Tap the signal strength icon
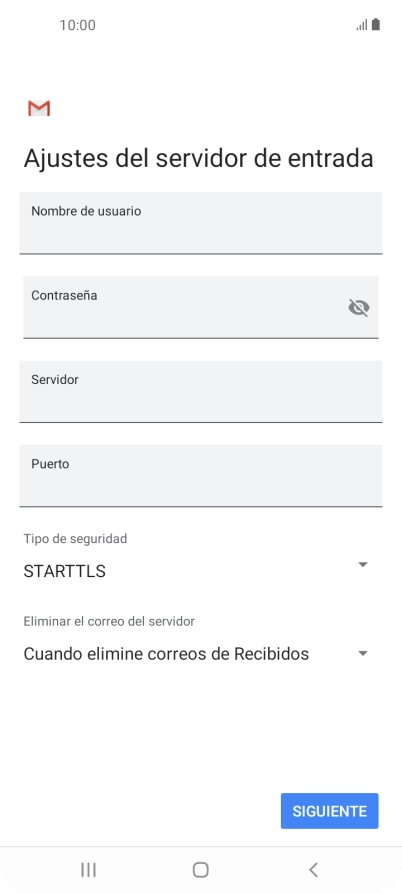This screenshot has height=893, width=402. (x=362, y=25)
